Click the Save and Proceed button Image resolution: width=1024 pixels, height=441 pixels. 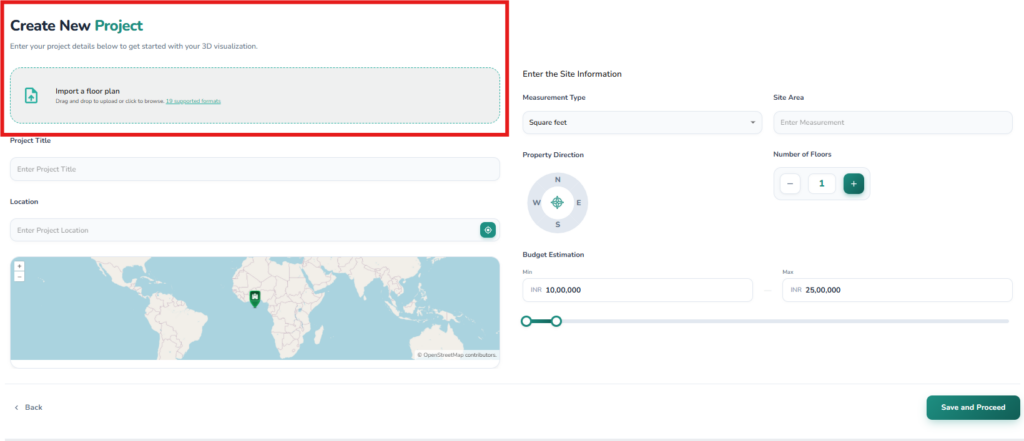click(972, 407)
